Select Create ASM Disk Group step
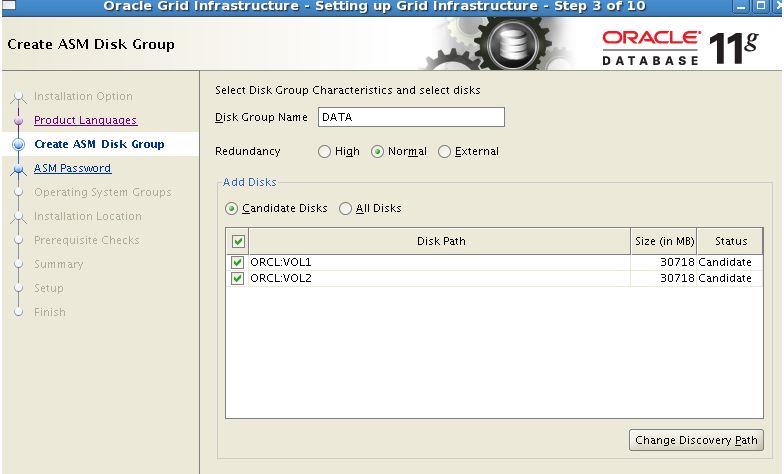784x474 pixels. pyautogui.click(x=99, y=144)
